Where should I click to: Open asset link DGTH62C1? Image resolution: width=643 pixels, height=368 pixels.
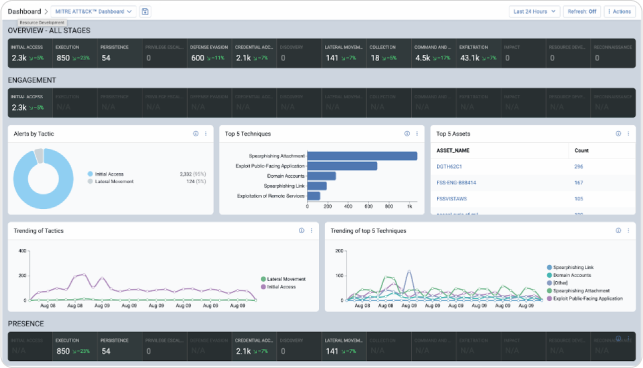click(449, 167)
